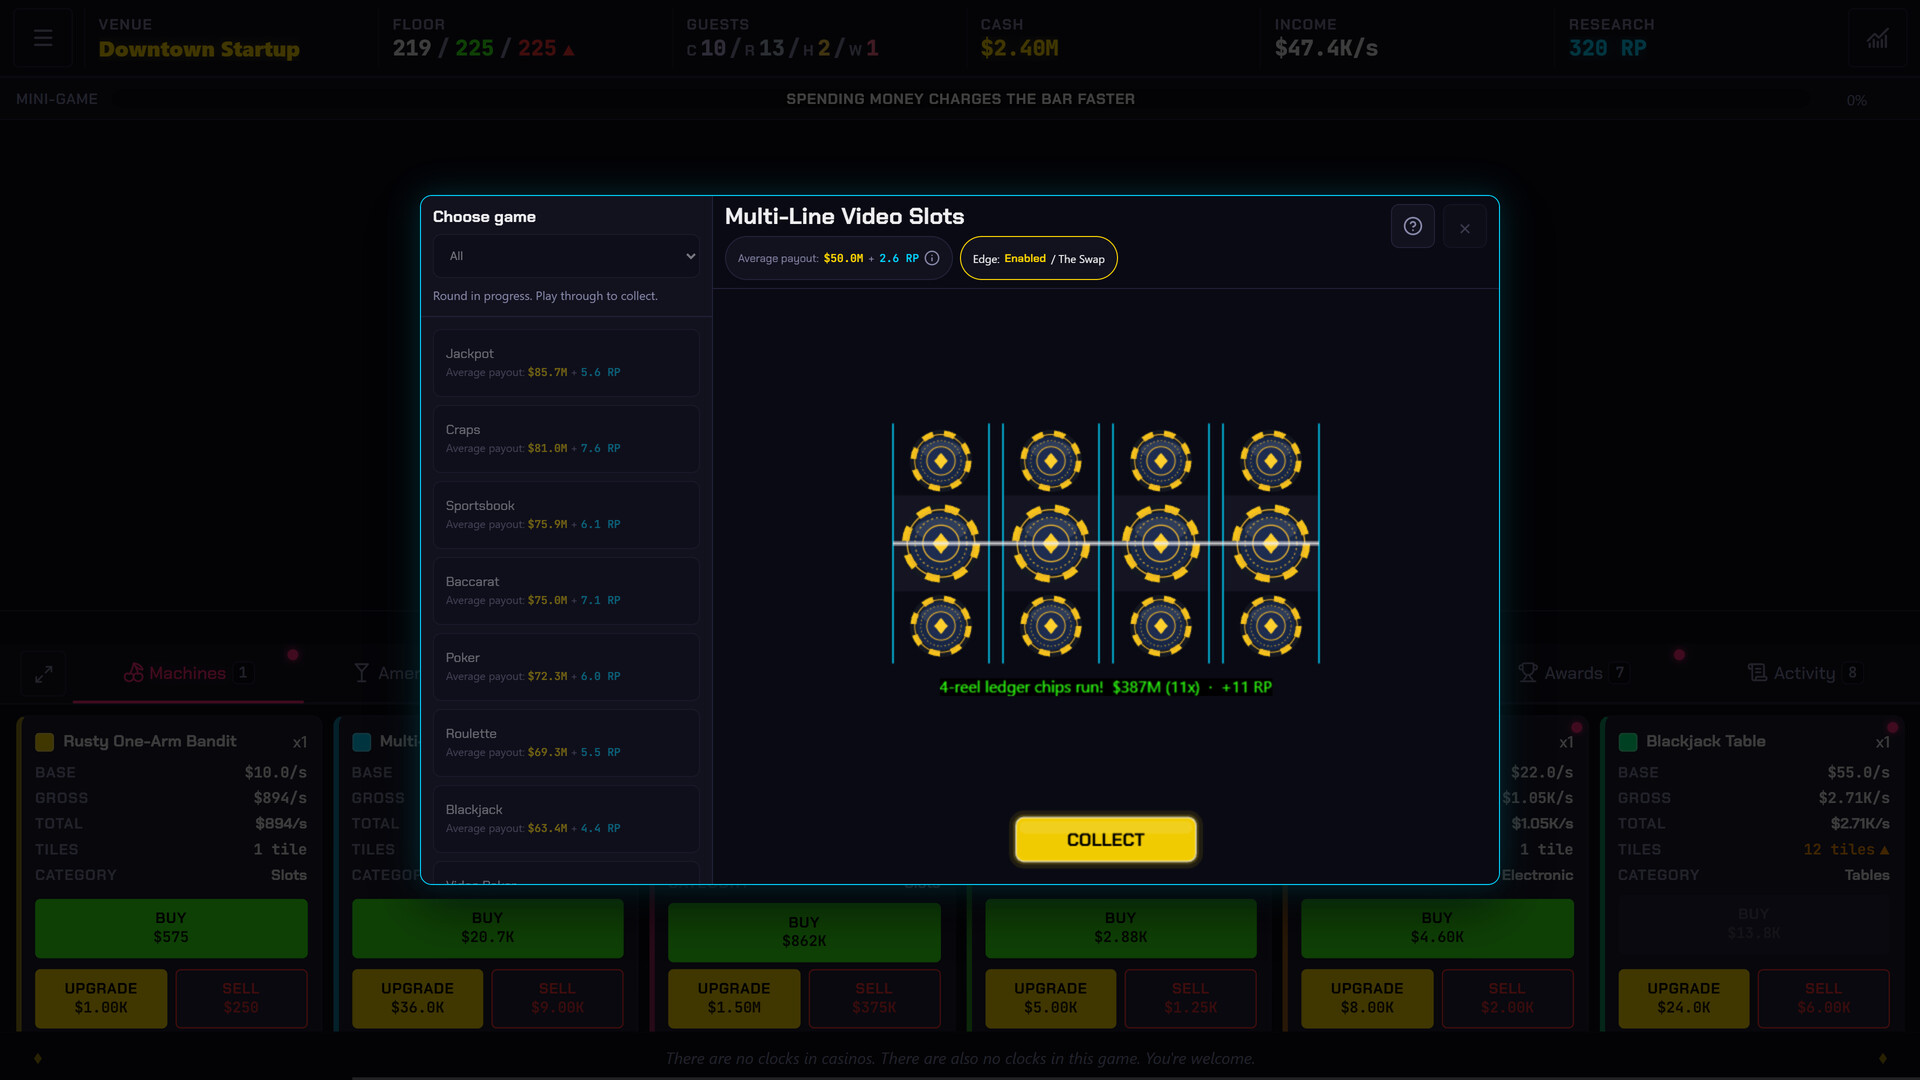Click the third reel bottom chip
This screenshot has height=1080, width=1920.
pos(1161,626)
